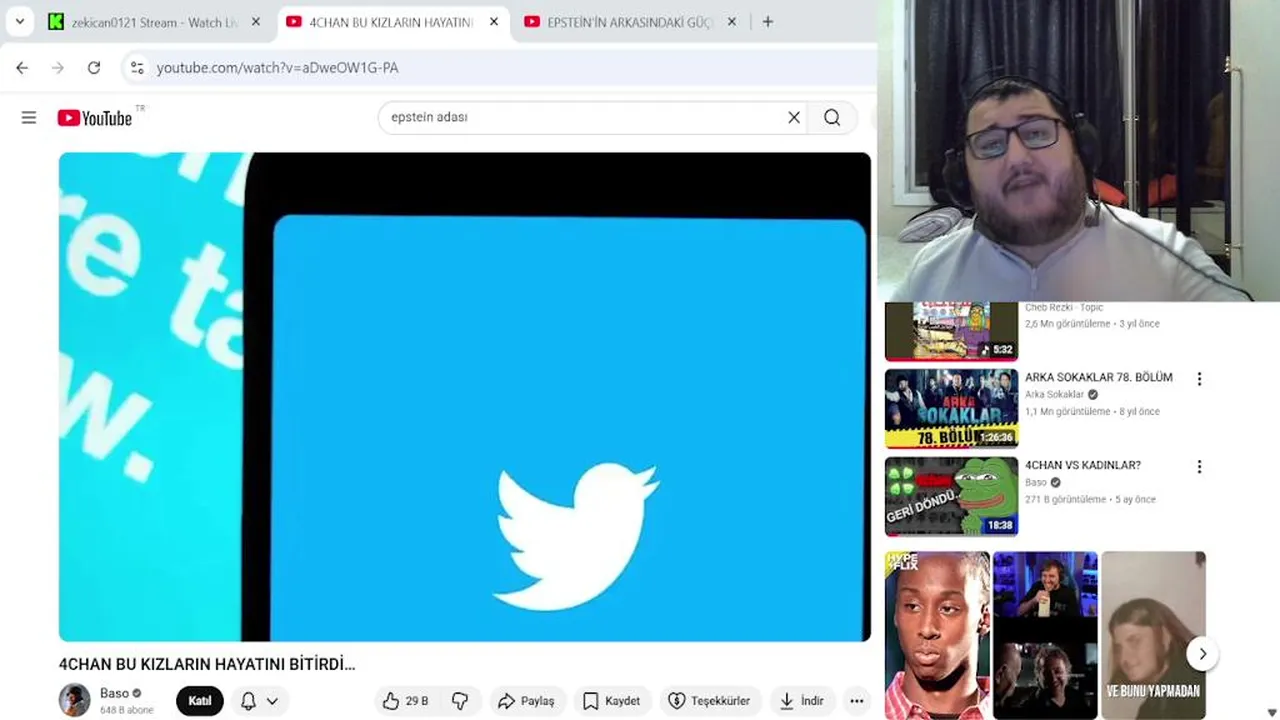Click the page scrollbar down arrow
The height and width of the screenshot is (720, 1280).
pyautogui.click(x=1272, y=712)
